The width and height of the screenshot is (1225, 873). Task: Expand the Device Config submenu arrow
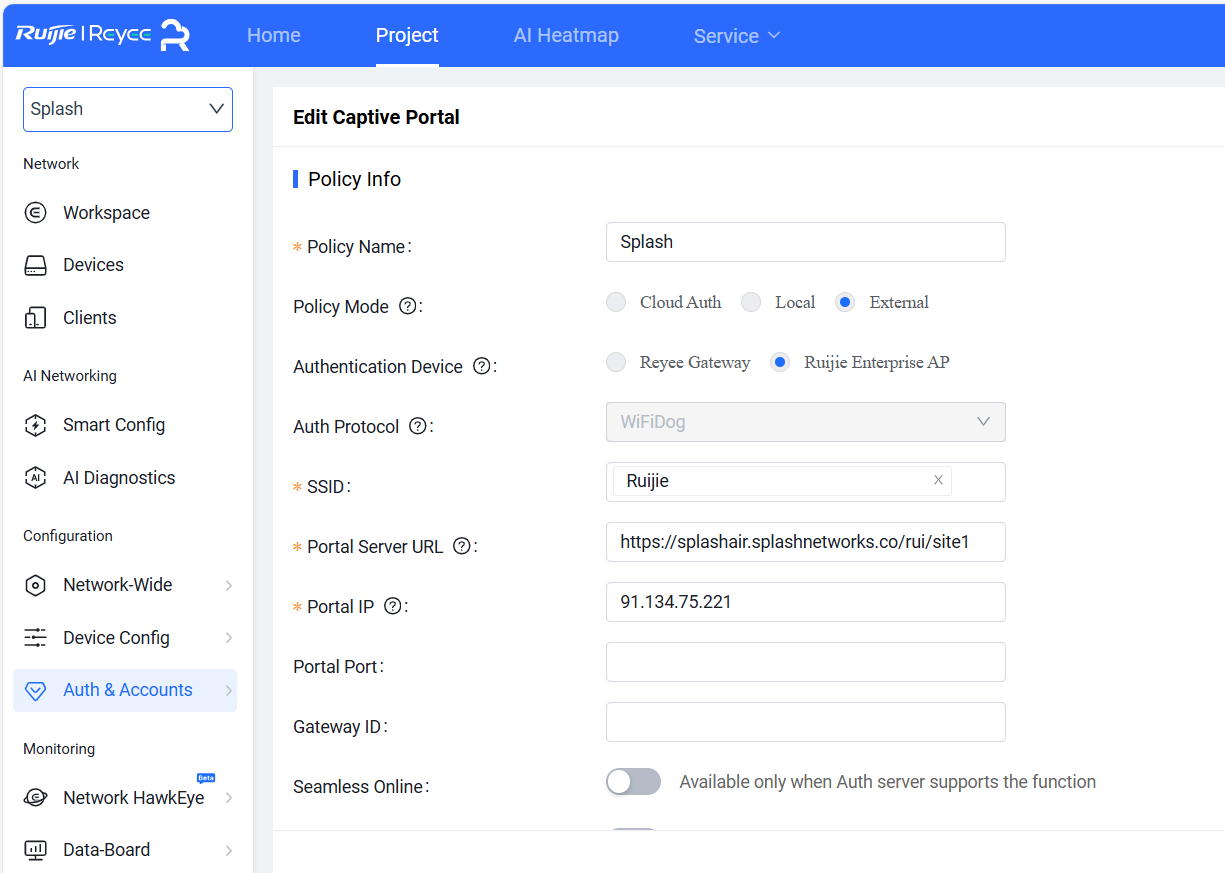point(228,638)
